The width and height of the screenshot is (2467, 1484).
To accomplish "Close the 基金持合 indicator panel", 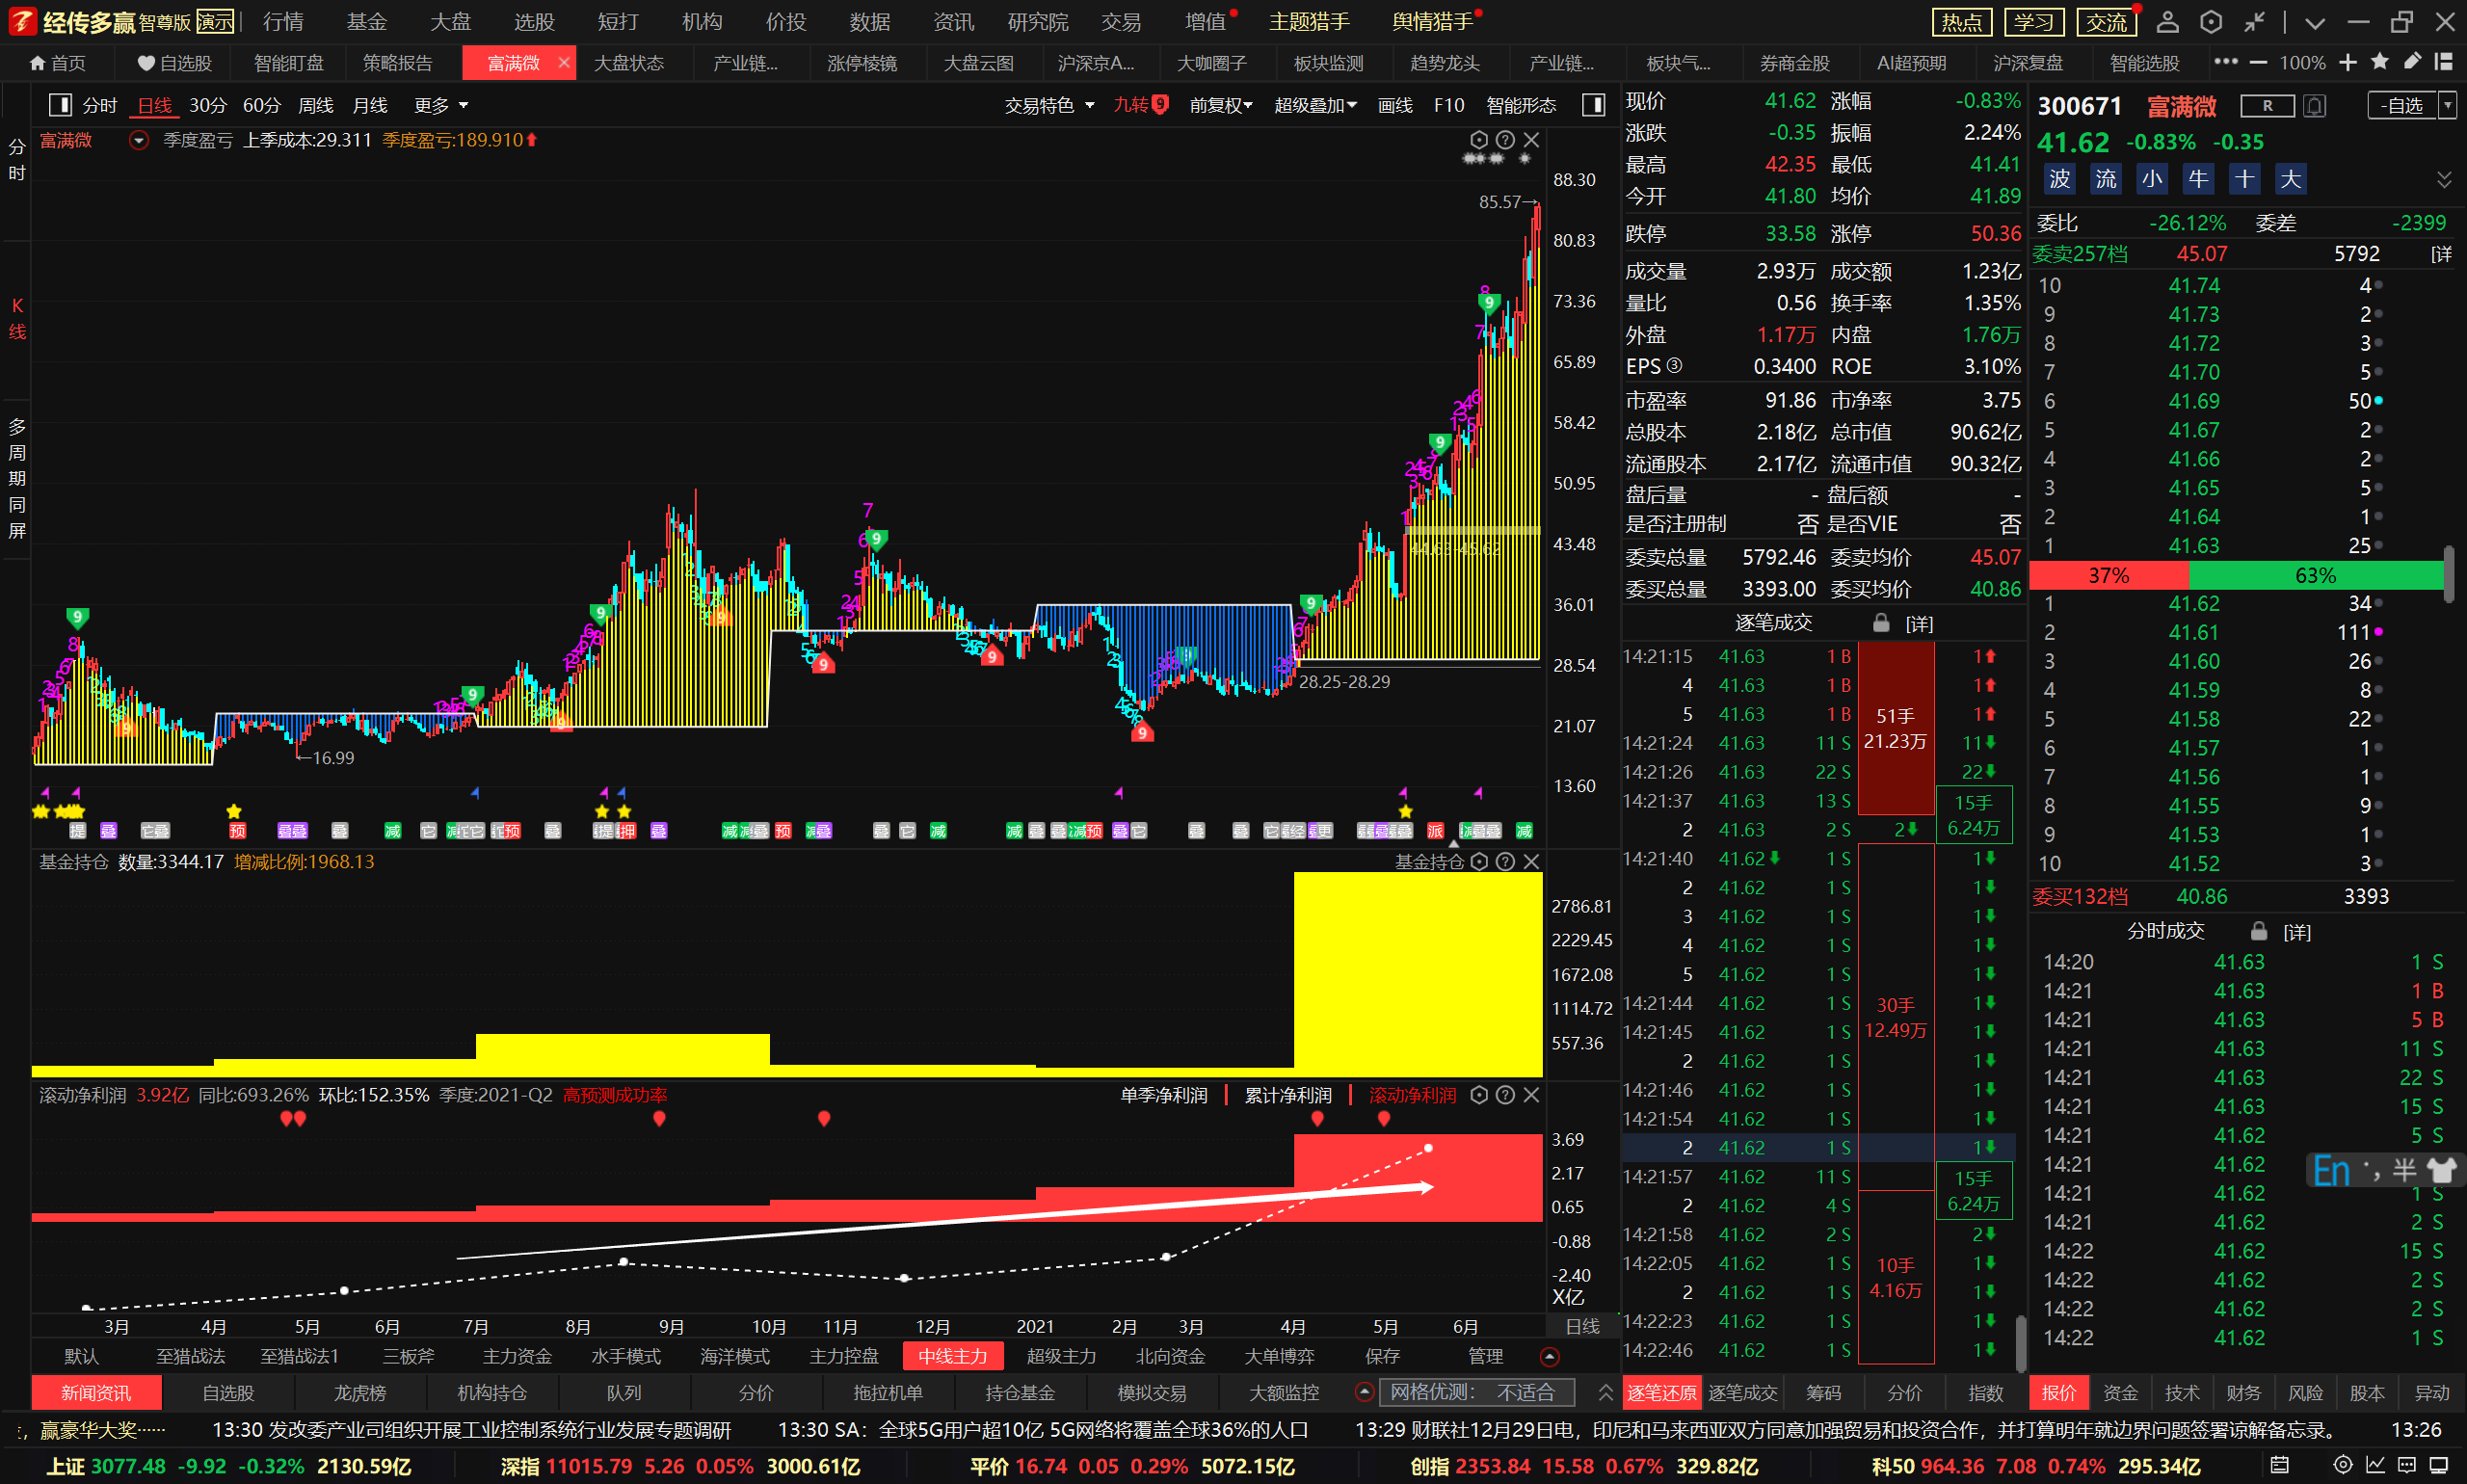I will 1531,861.
